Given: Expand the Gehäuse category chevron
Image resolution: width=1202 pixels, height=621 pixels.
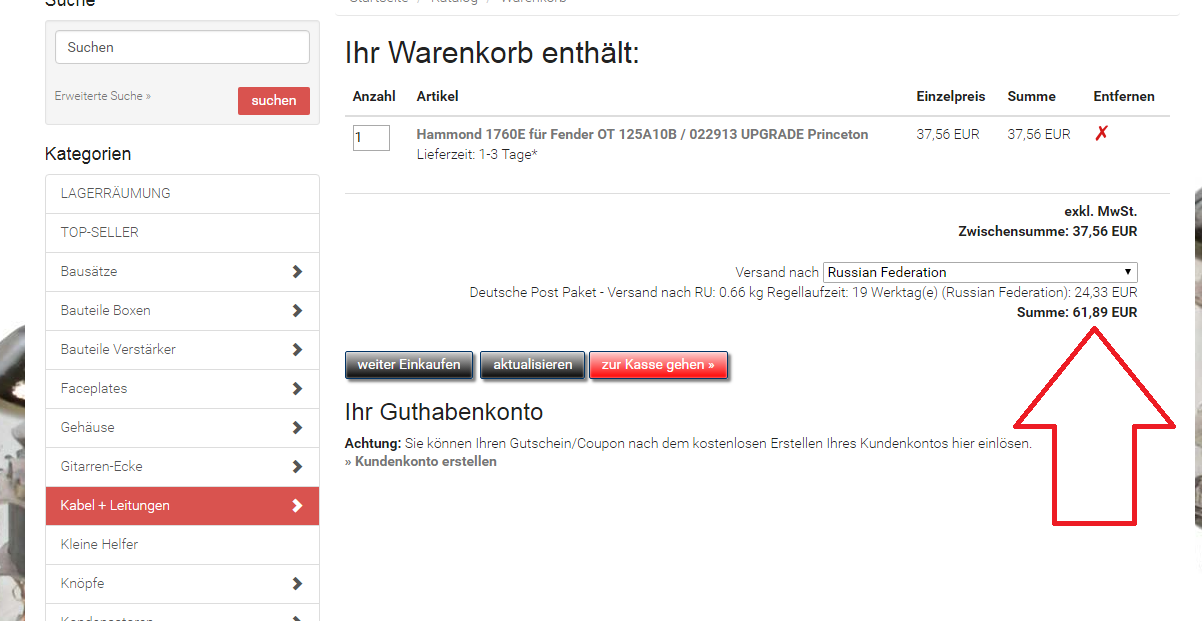Looking at the screenshot, I should tap(297, 428).
